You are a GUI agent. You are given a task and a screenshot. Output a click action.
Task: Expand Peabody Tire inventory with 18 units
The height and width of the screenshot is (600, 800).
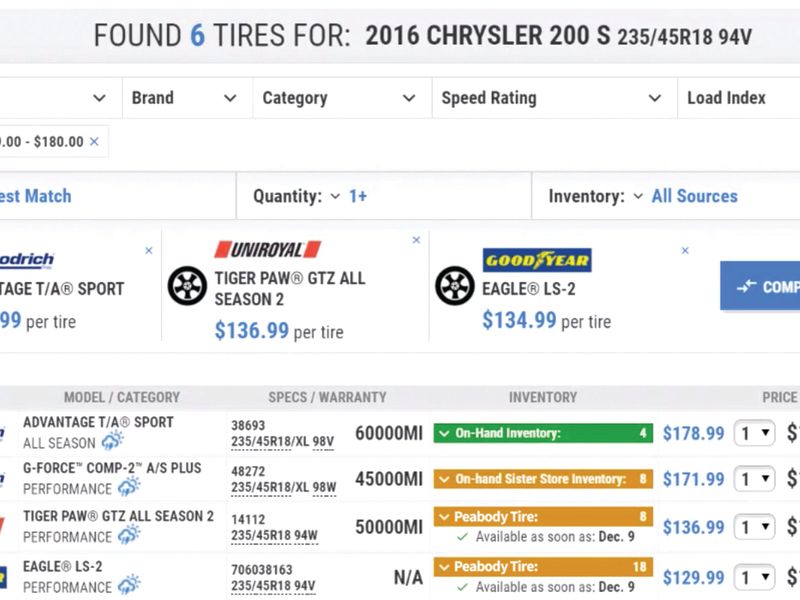543,567
